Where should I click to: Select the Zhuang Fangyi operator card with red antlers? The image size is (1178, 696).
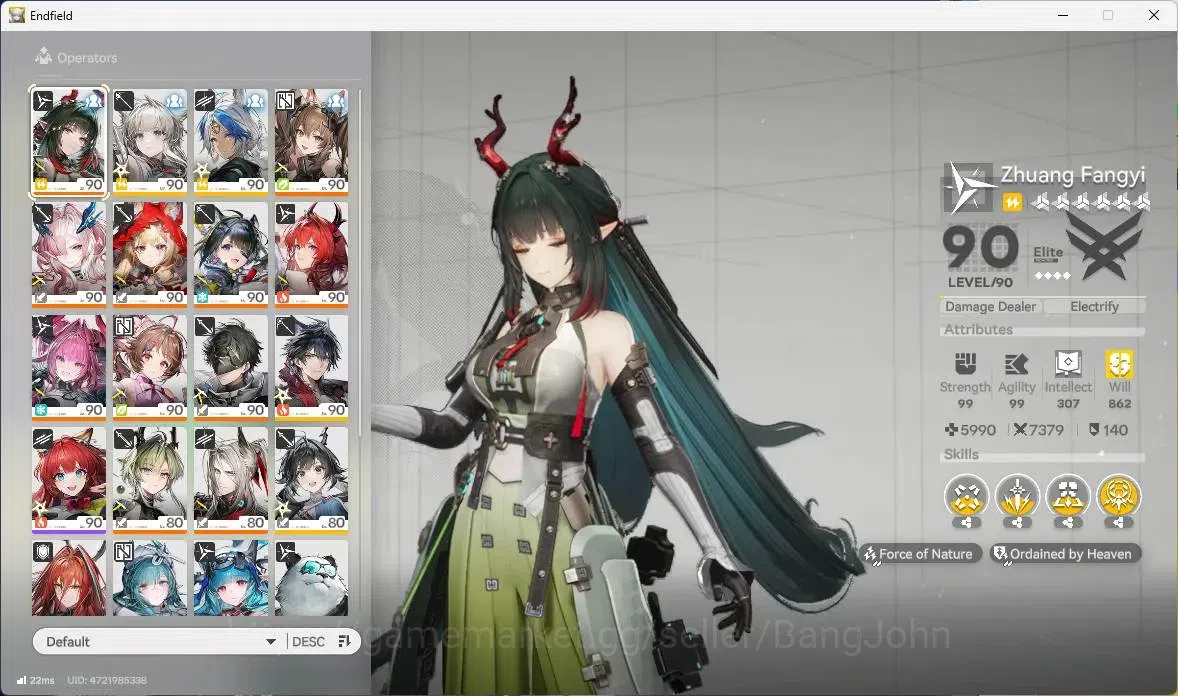pos(69,141)
